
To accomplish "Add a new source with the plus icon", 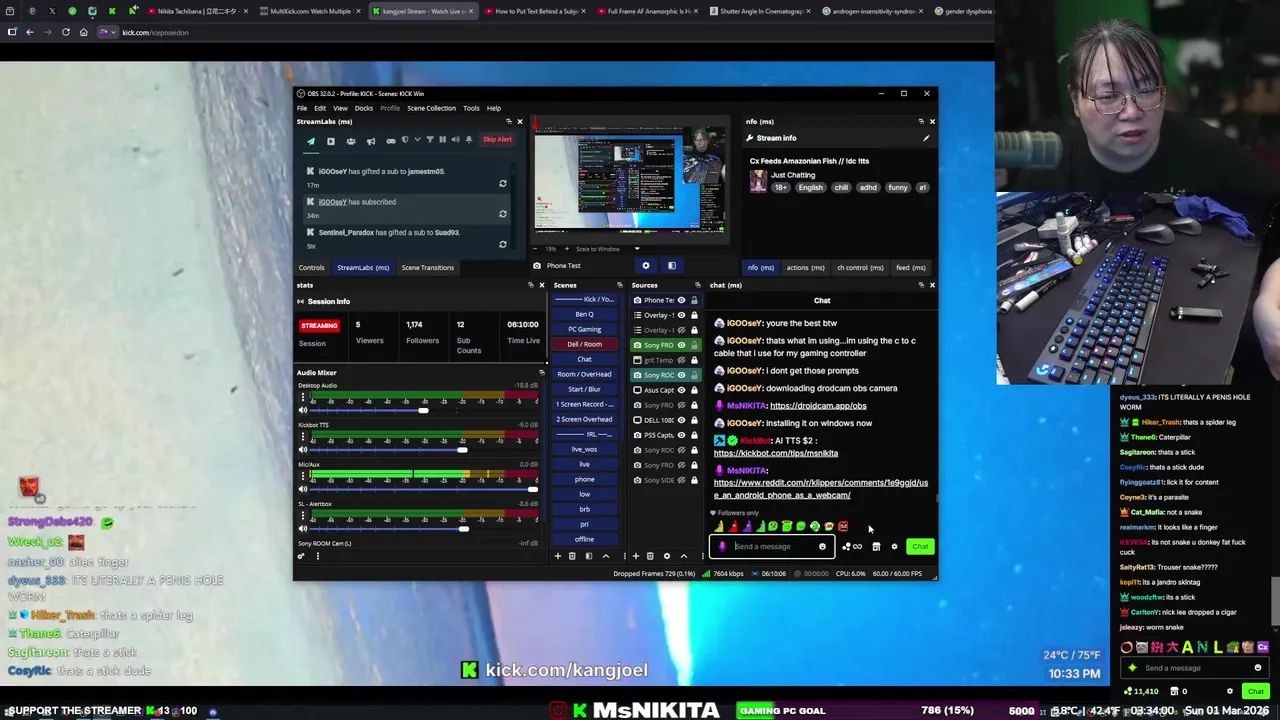I will click(635, 556).
